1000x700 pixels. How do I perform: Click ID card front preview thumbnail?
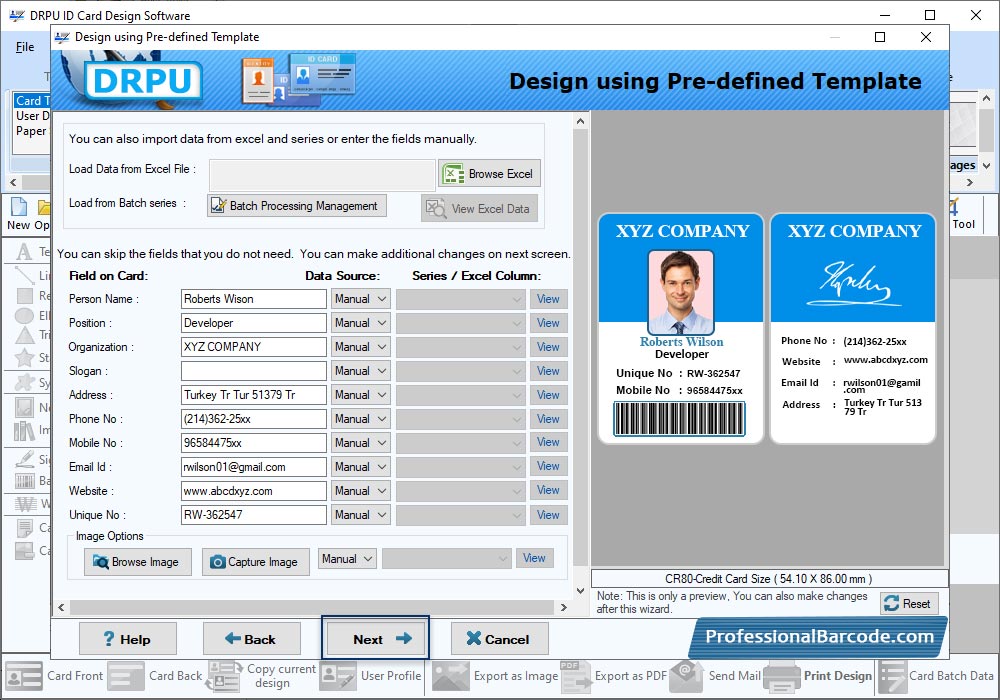[x=680, y=328]
